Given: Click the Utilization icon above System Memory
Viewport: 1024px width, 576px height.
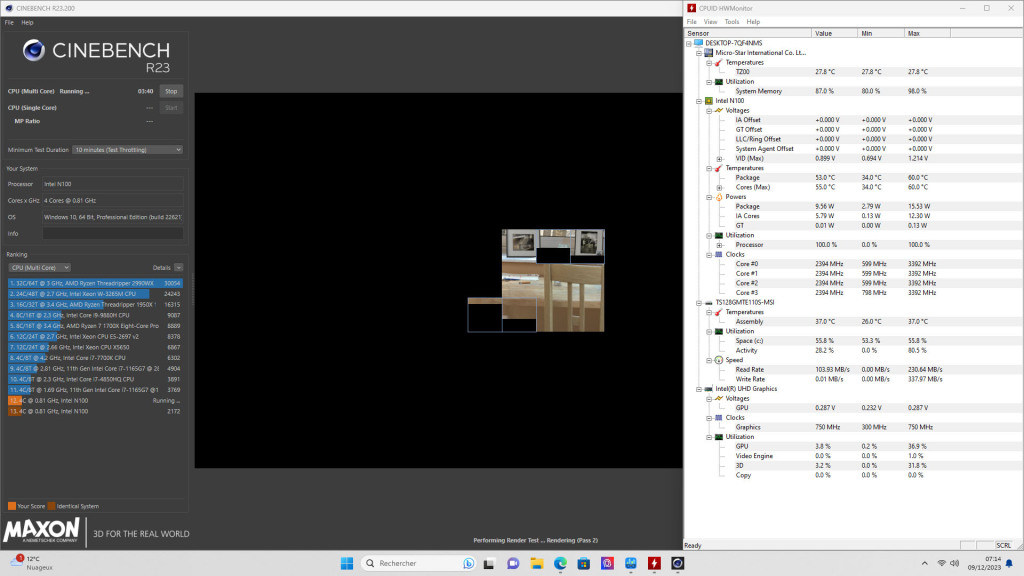Looking at the screenshot, I should pyautogui.click(x=718, y=82).
